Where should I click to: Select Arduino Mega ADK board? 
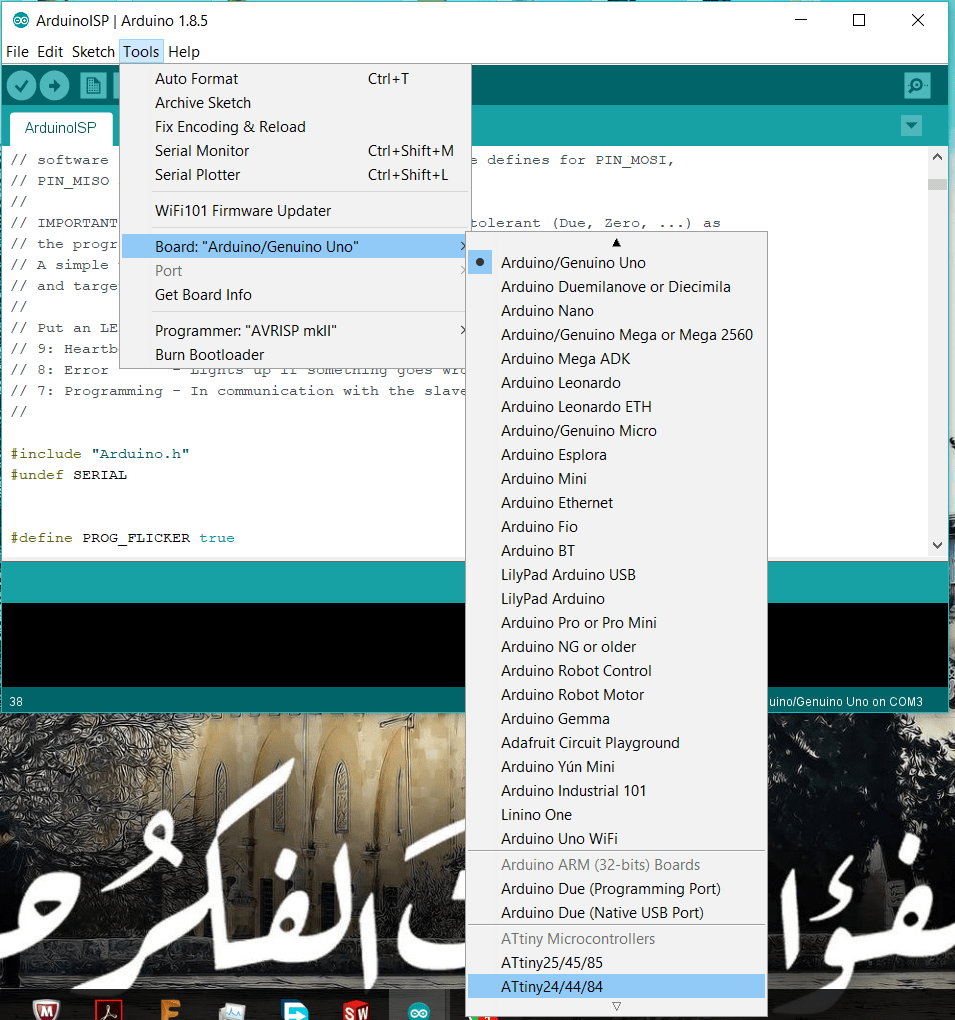[x=616, y=359]
